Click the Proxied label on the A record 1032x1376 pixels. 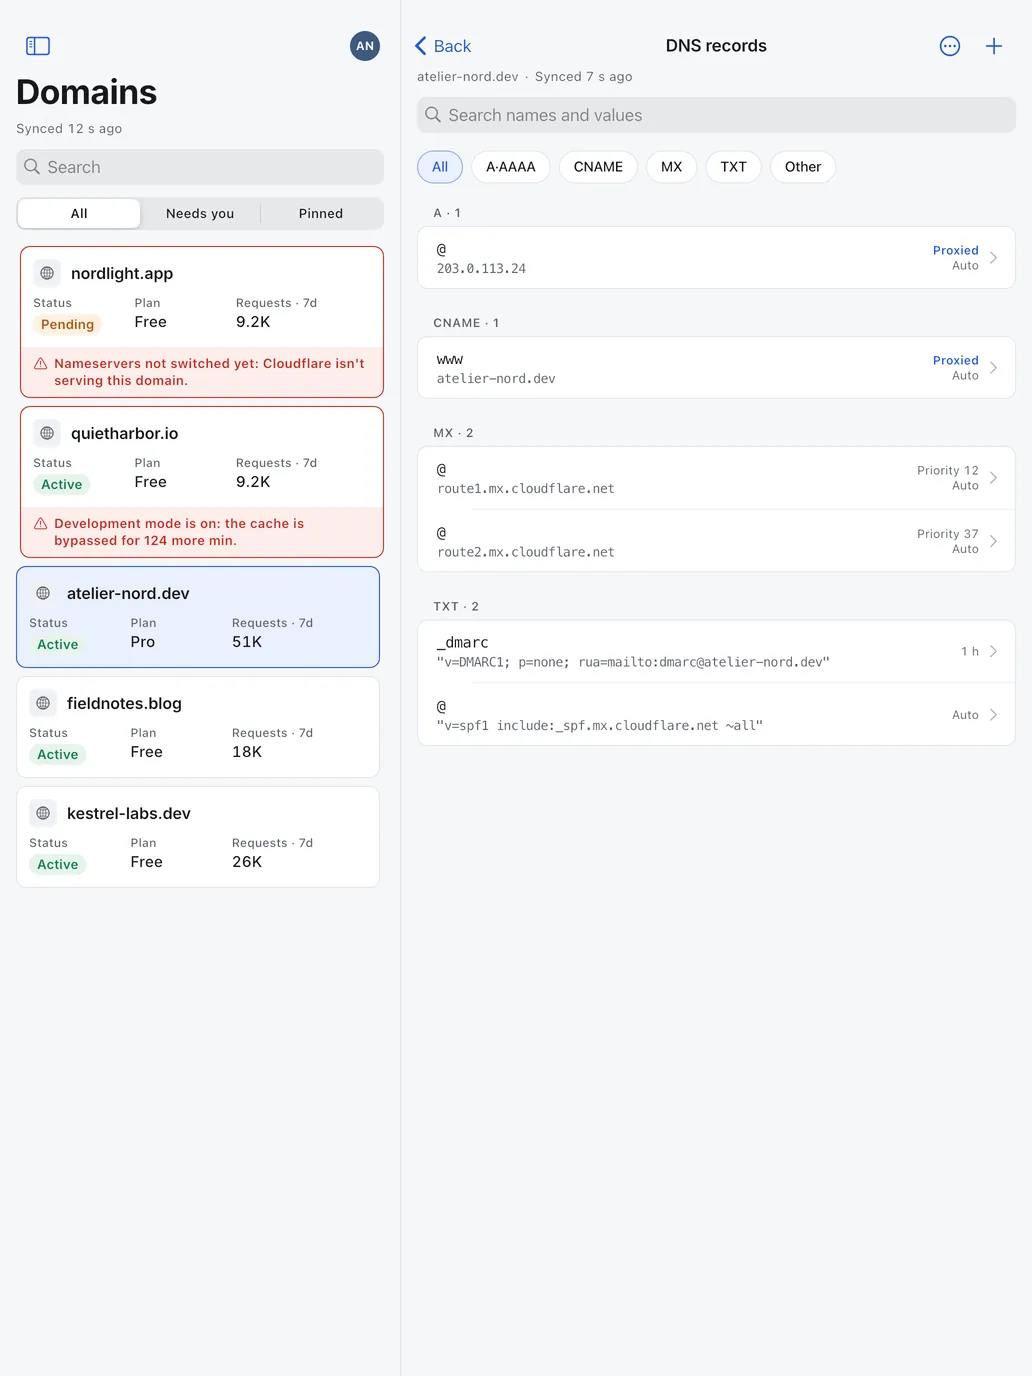point(956,250)
